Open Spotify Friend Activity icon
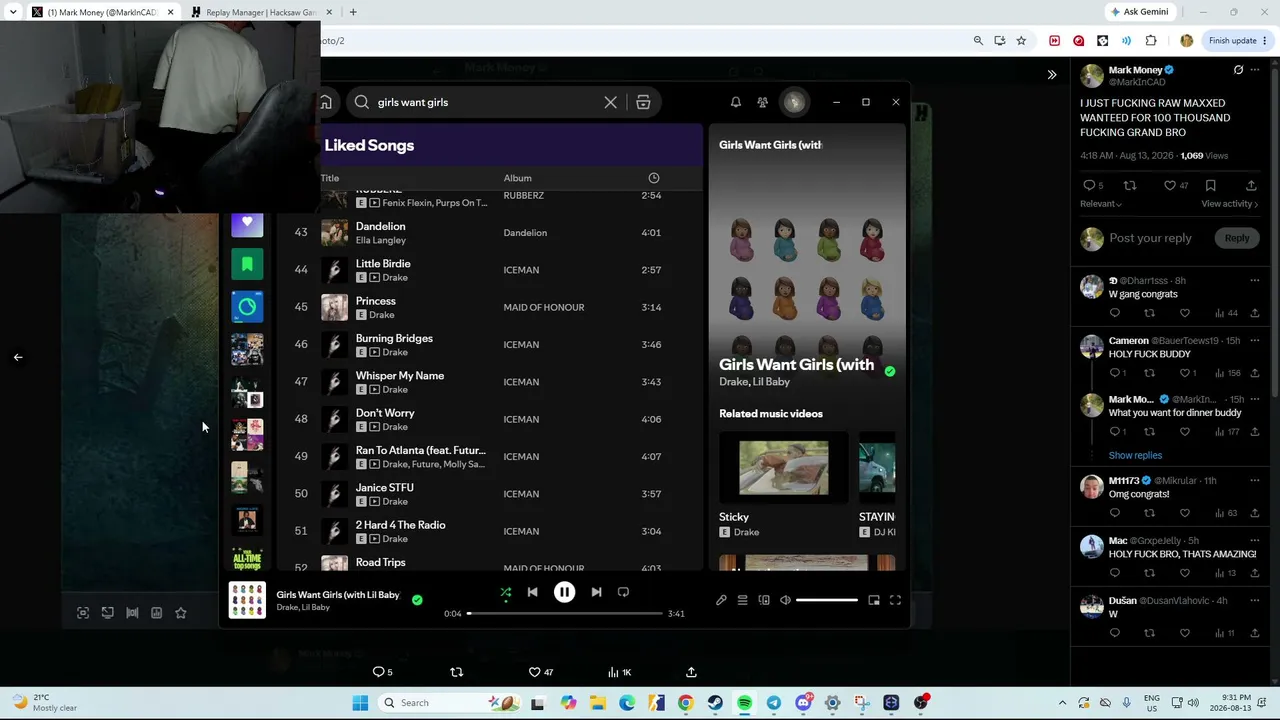Image resolution: width=1280 pixels, height=720 pixels. click(762, 102)
